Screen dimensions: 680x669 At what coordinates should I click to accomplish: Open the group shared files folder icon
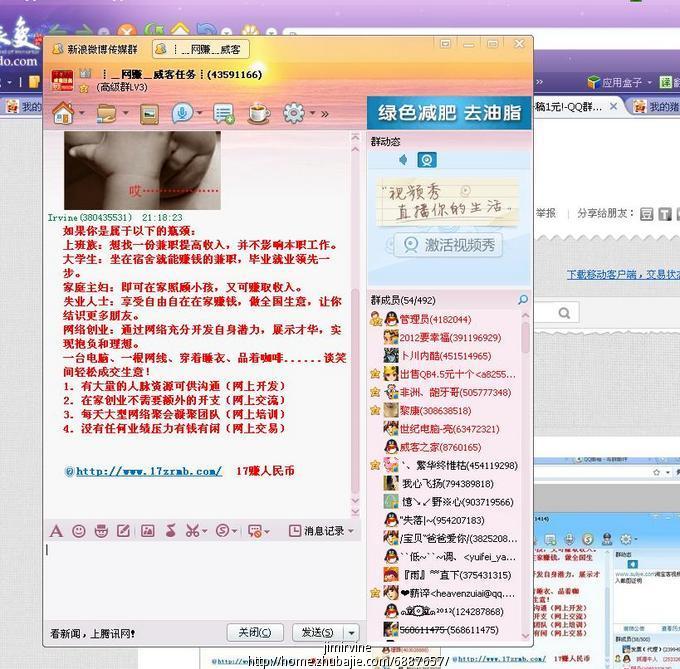pos(106,114)
